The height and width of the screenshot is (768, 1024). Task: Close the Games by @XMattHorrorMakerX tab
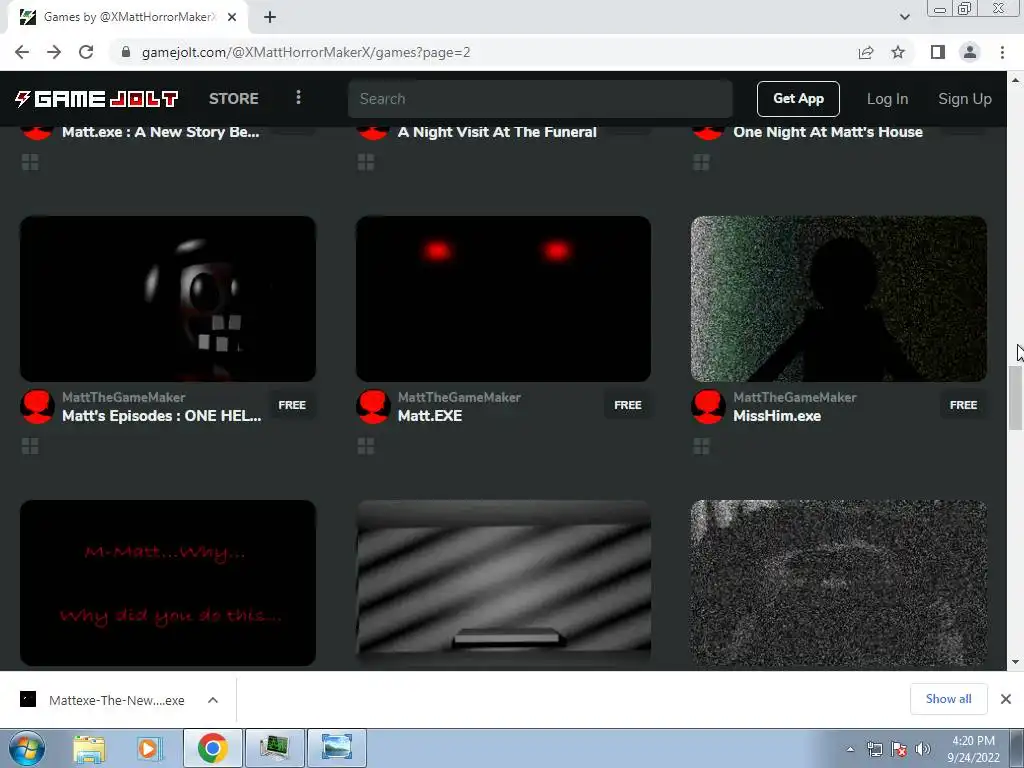[232, 17]
